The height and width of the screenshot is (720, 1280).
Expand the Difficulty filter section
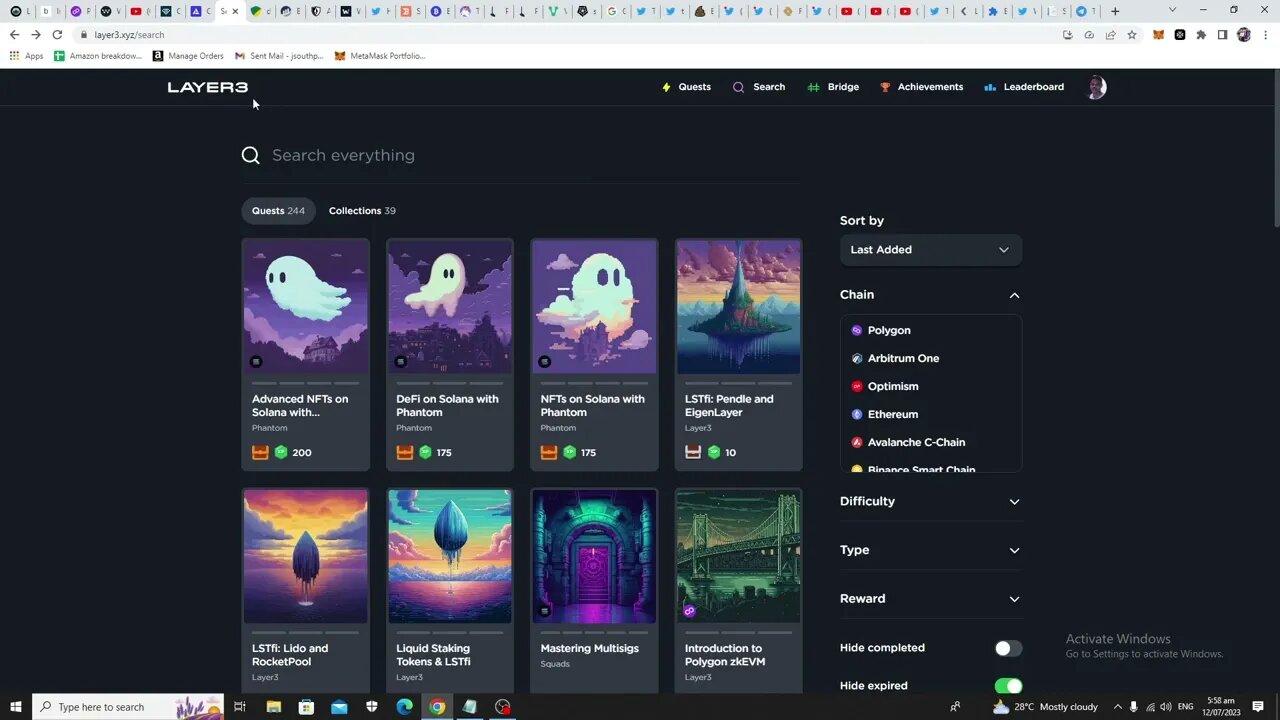tap(1014, 502)
